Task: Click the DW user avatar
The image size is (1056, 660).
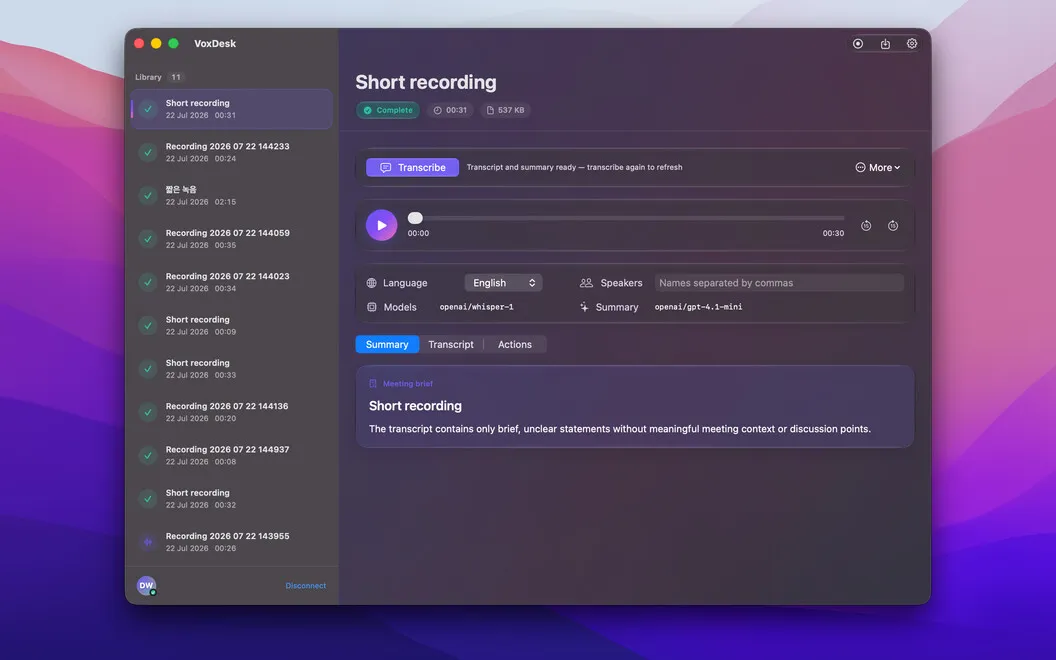Action: point(146,585)
